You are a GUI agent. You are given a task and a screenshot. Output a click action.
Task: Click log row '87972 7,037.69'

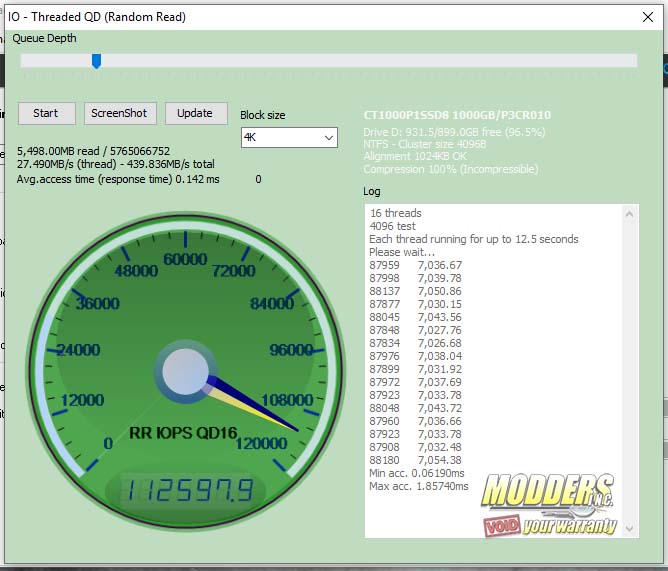click(x=415, y=382)
